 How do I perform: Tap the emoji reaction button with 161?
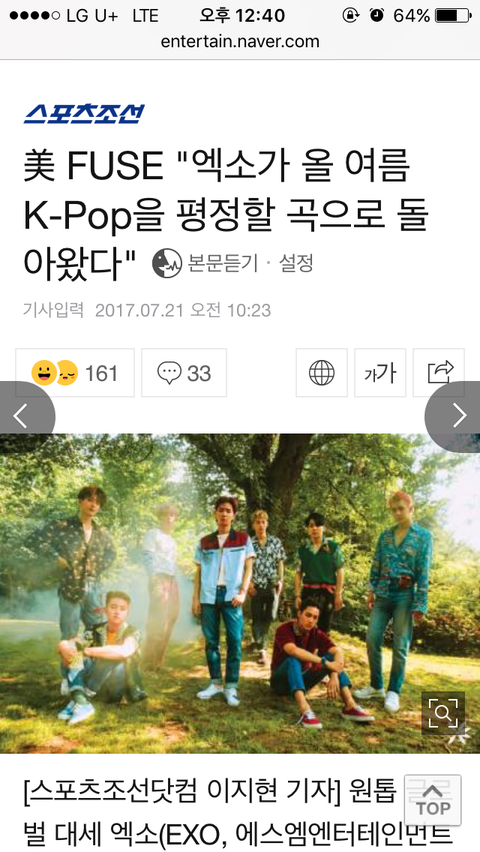pyautogui.click(x=75, y=373)
